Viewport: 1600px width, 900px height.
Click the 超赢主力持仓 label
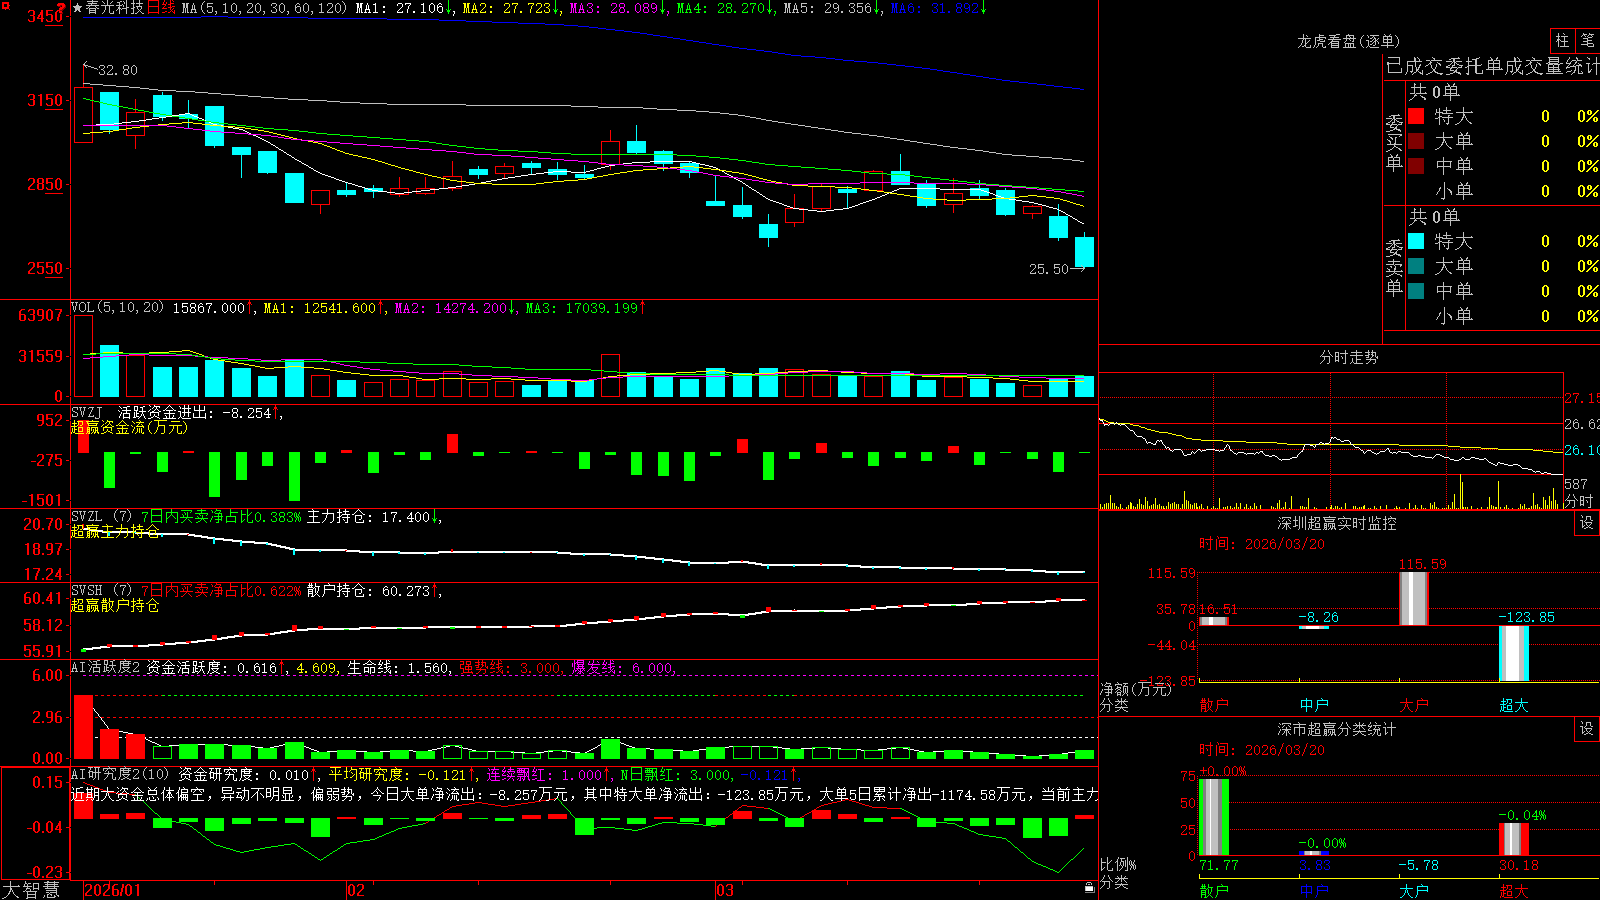pyautogui.click(x=115, y=531)
